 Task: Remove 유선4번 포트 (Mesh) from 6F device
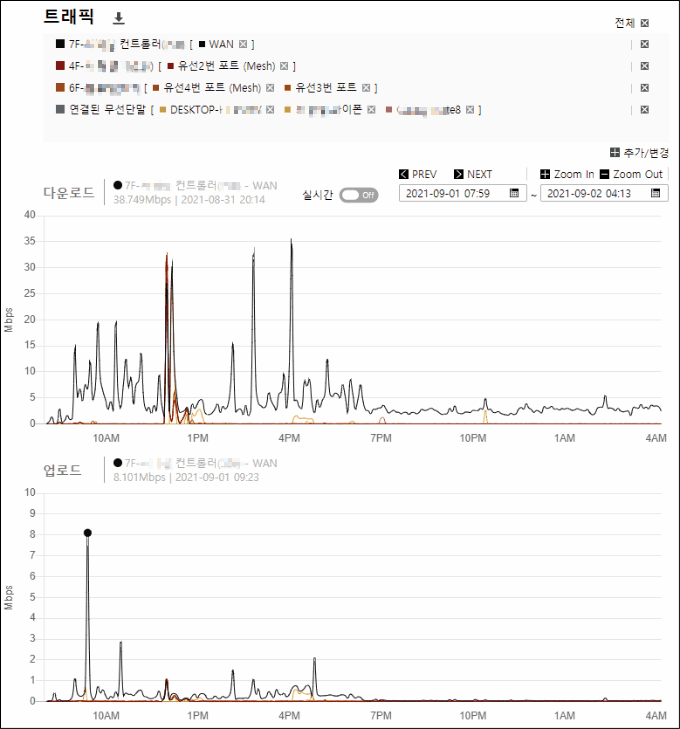pos(270,88)
